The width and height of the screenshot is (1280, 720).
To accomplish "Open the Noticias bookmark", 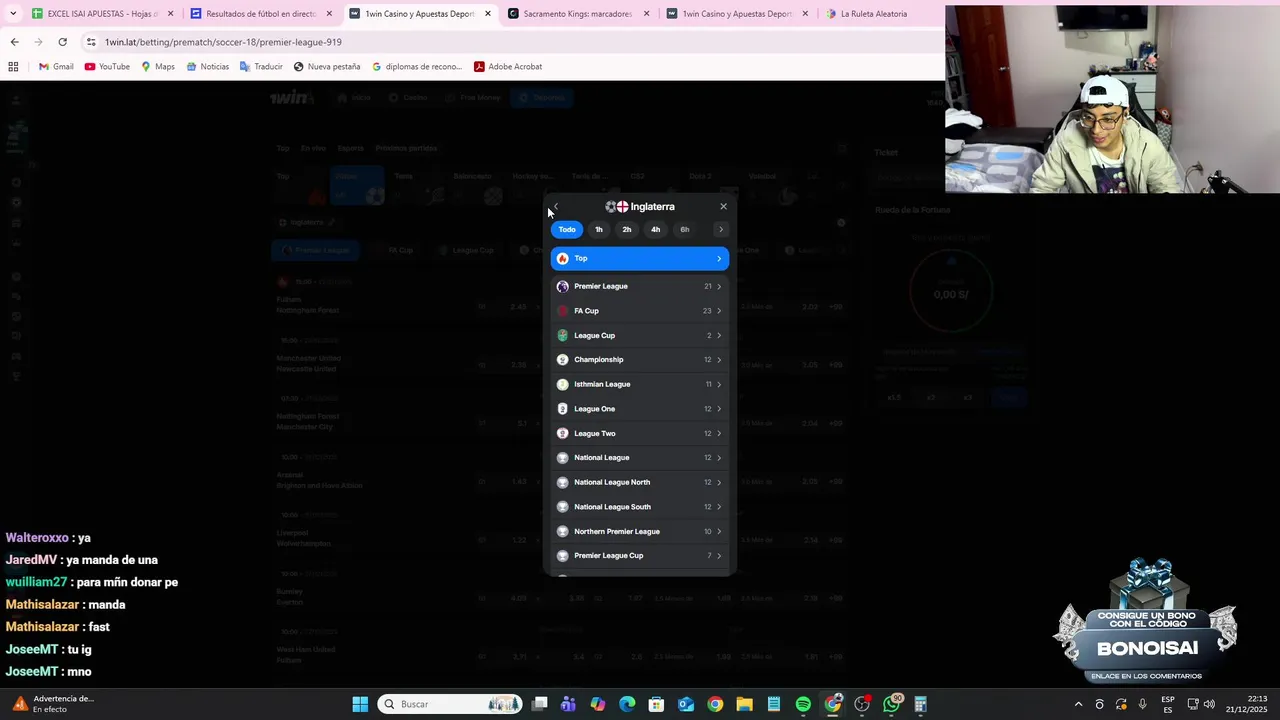I will pos(208,67).
